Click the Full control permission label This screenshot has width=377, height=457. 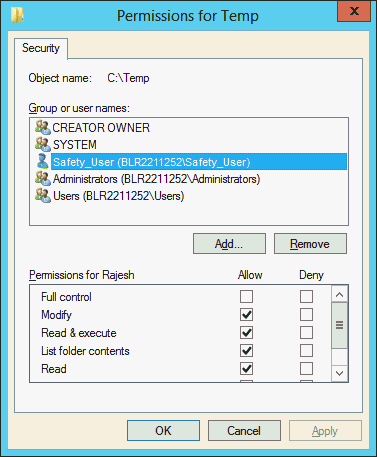66,297
